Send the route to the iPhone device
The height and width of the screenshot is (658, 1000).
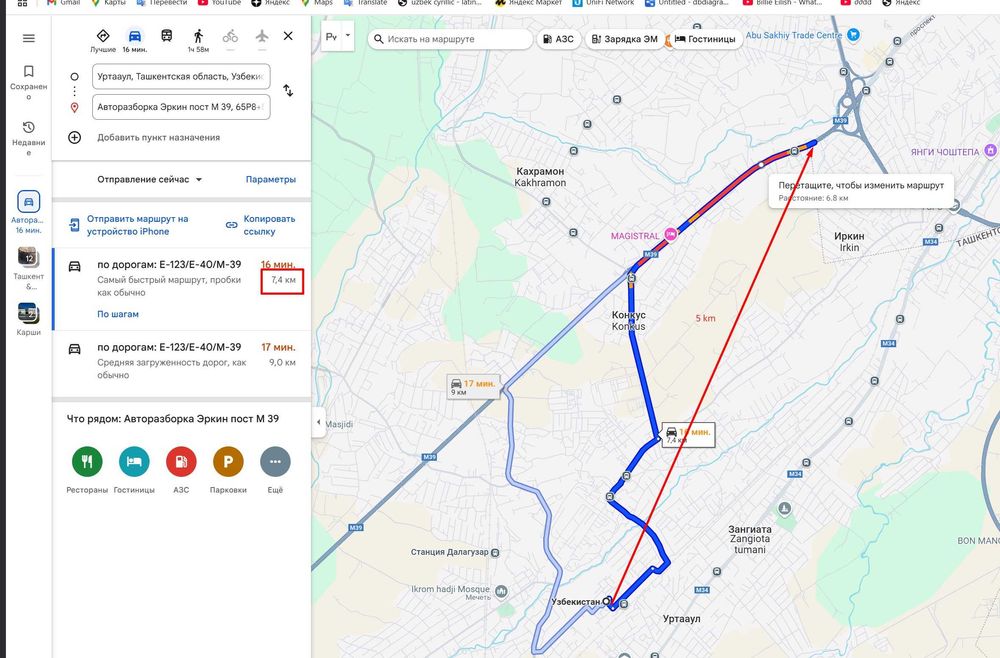pos(129,225)
